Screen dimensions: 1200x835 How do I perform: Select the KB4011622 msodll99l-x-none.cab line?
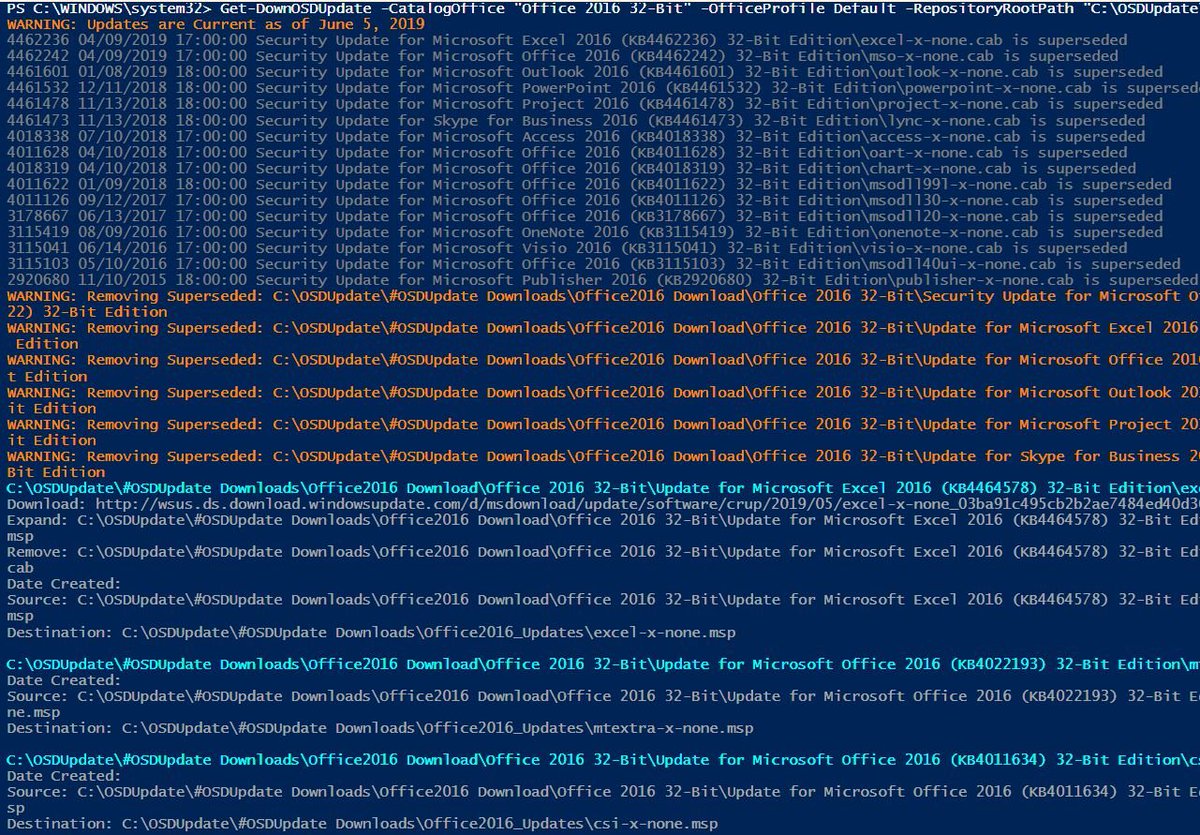click(588, 184)
